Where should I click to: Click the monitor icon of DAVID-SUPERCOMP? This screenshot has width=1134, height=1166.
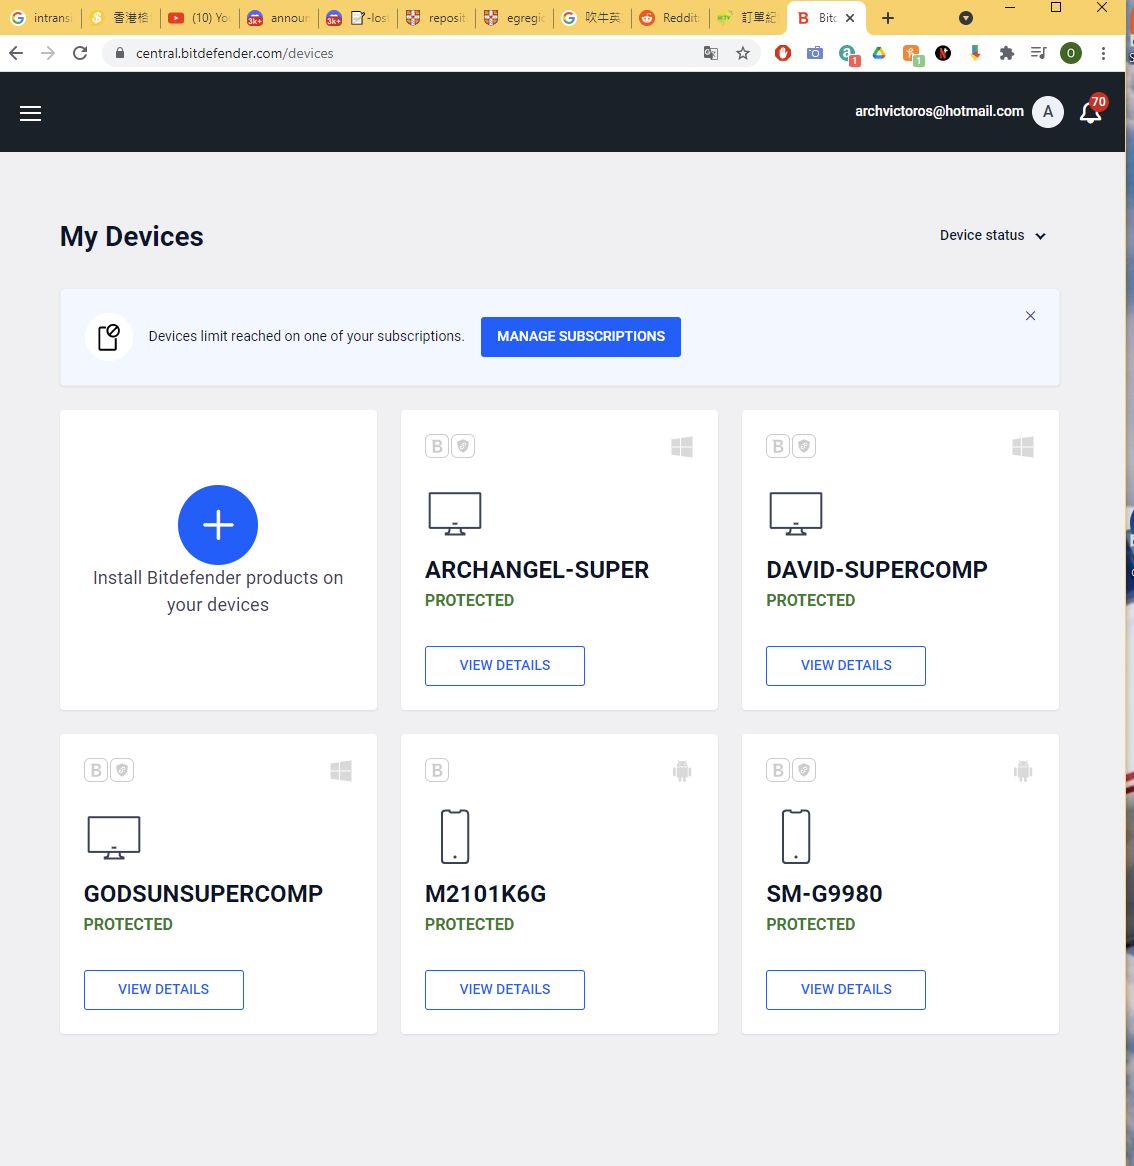coord(796,514)
